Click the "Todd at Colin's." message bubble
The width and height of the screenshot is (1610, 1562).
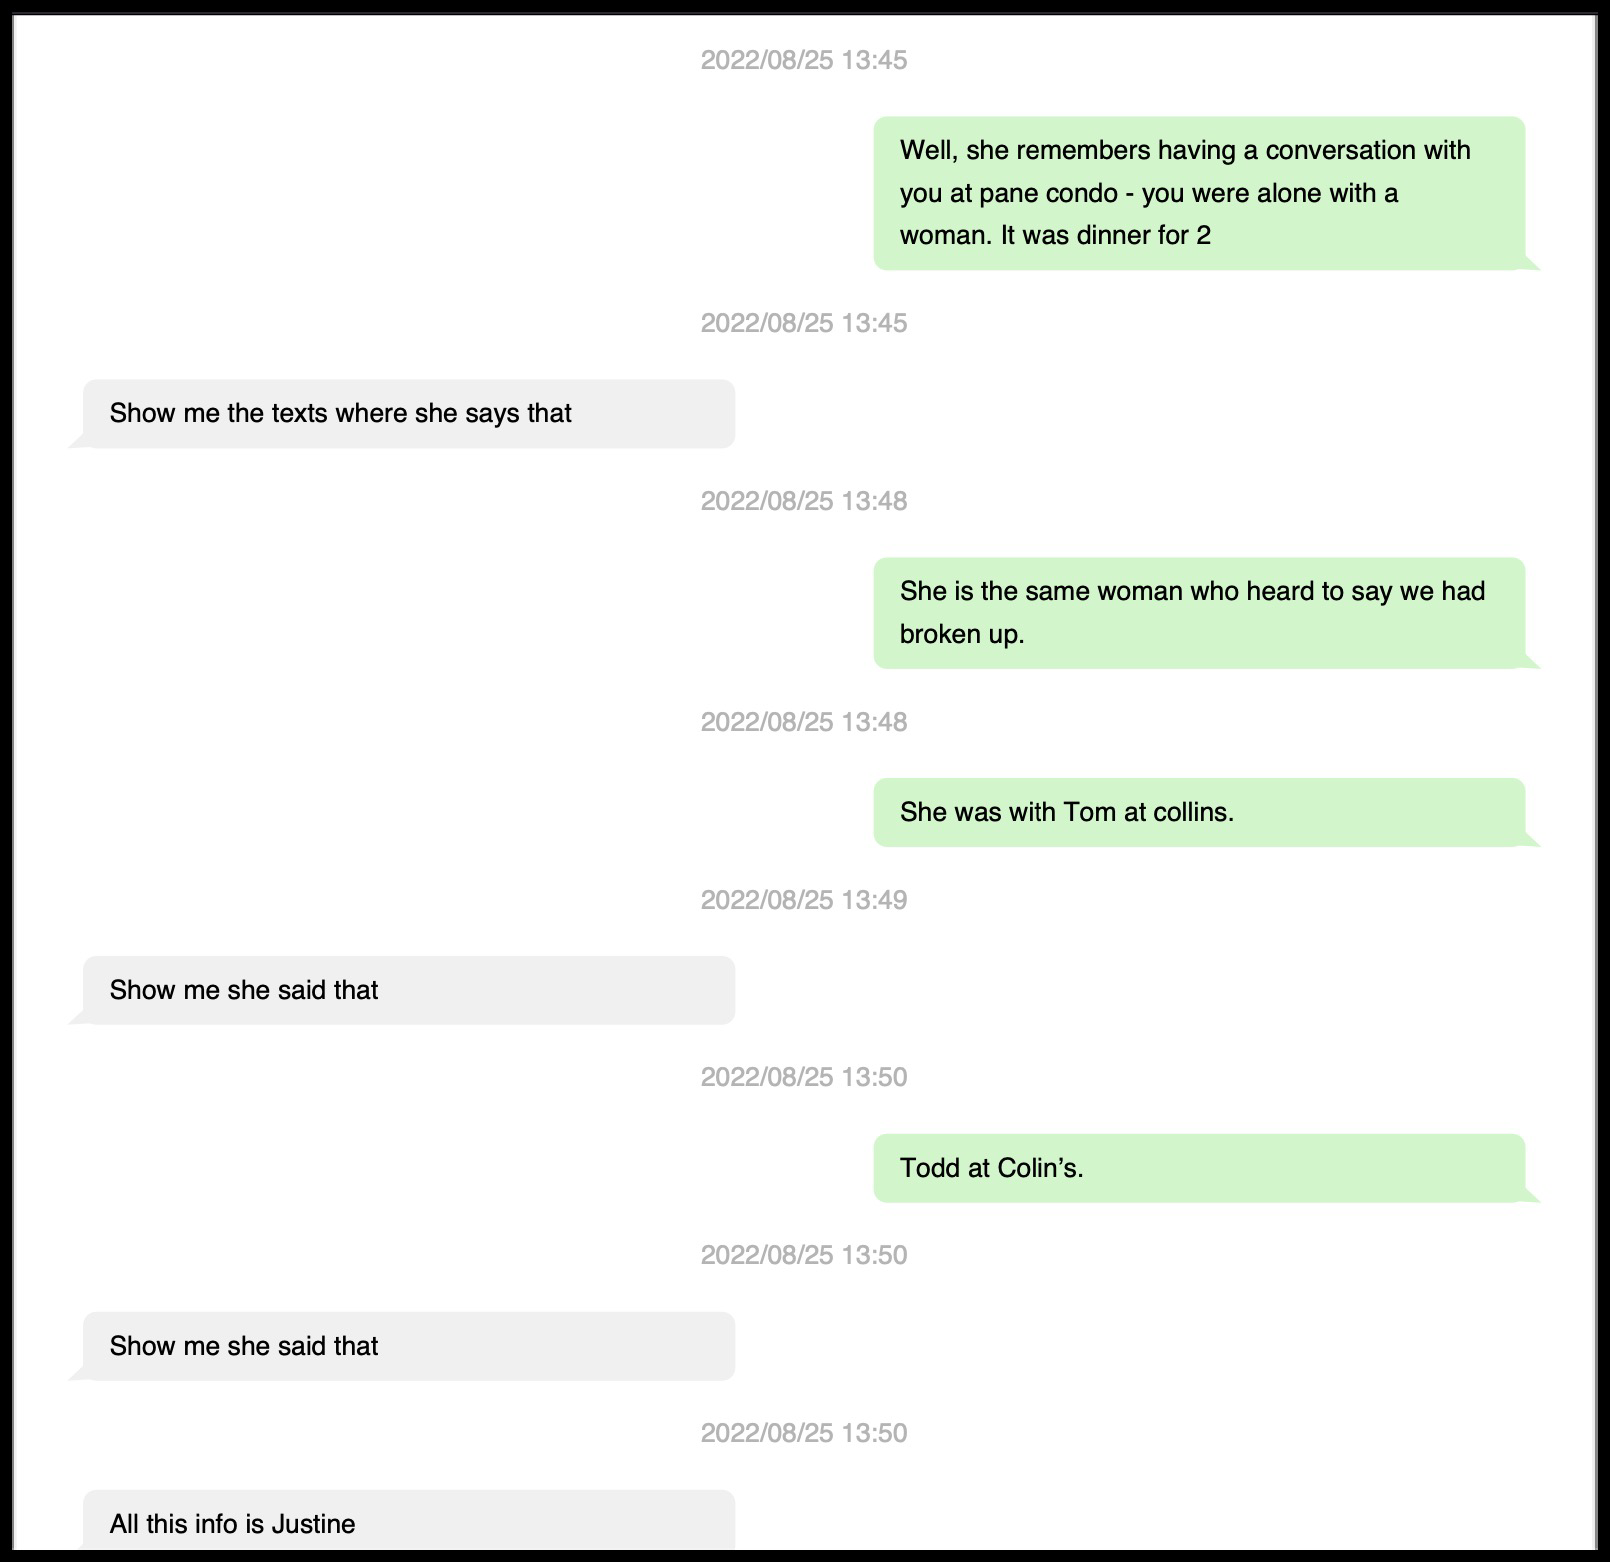tap(1198, 1168)
